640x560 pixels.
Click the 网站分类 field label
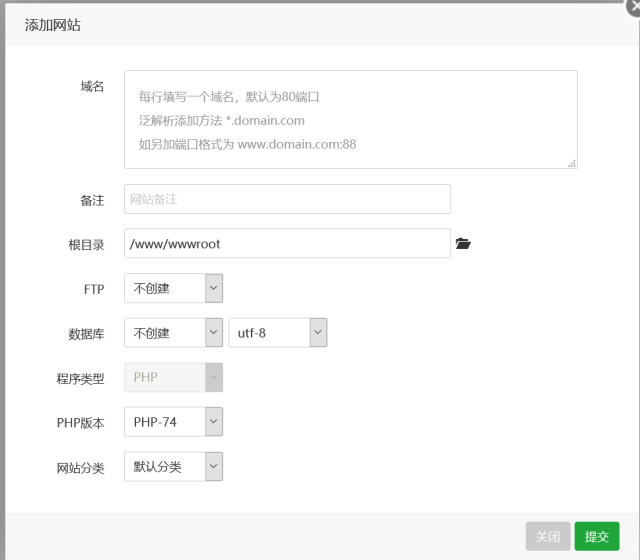80,468
